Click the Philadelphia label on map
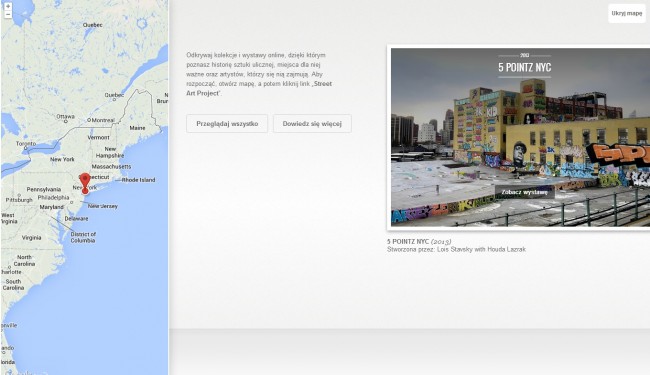The image size is (650, 375). (53, 197)
